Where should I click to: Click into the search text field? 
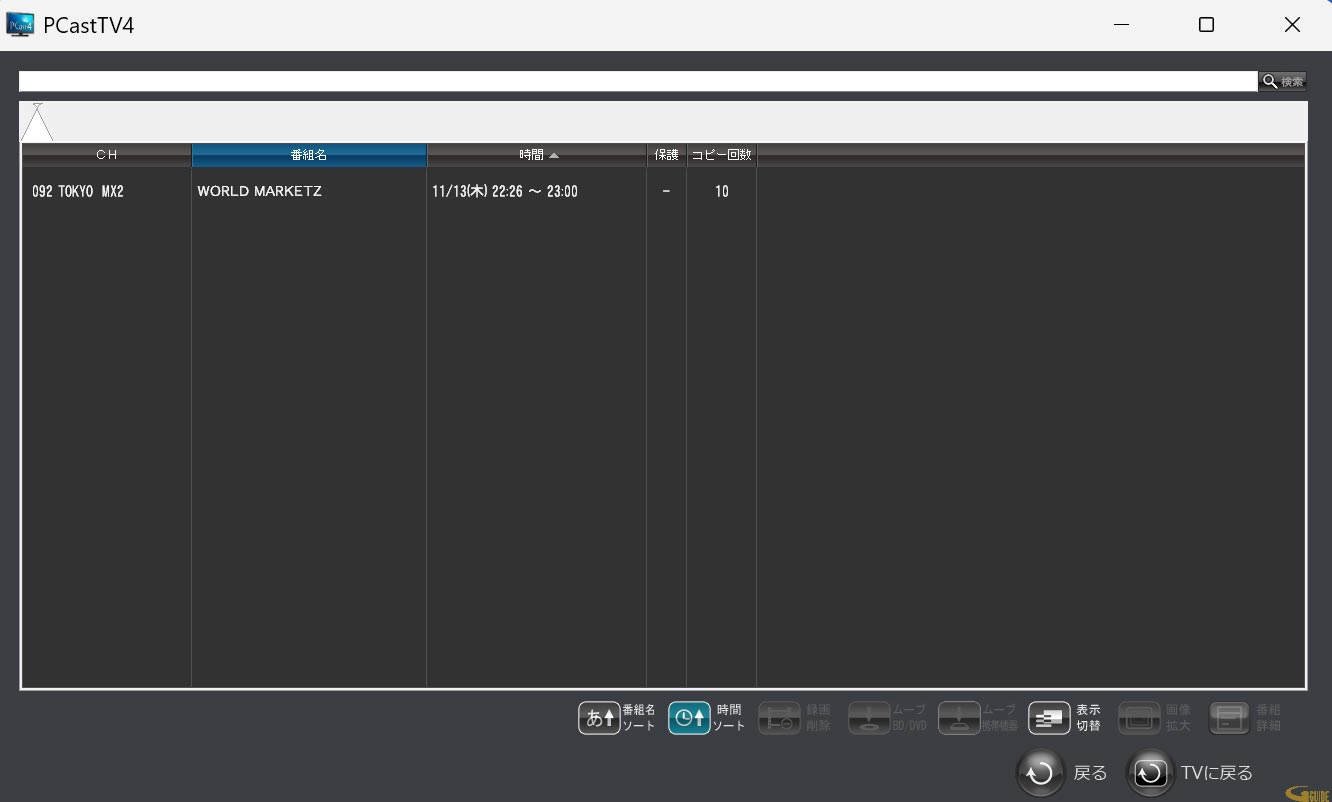(637, 82)
